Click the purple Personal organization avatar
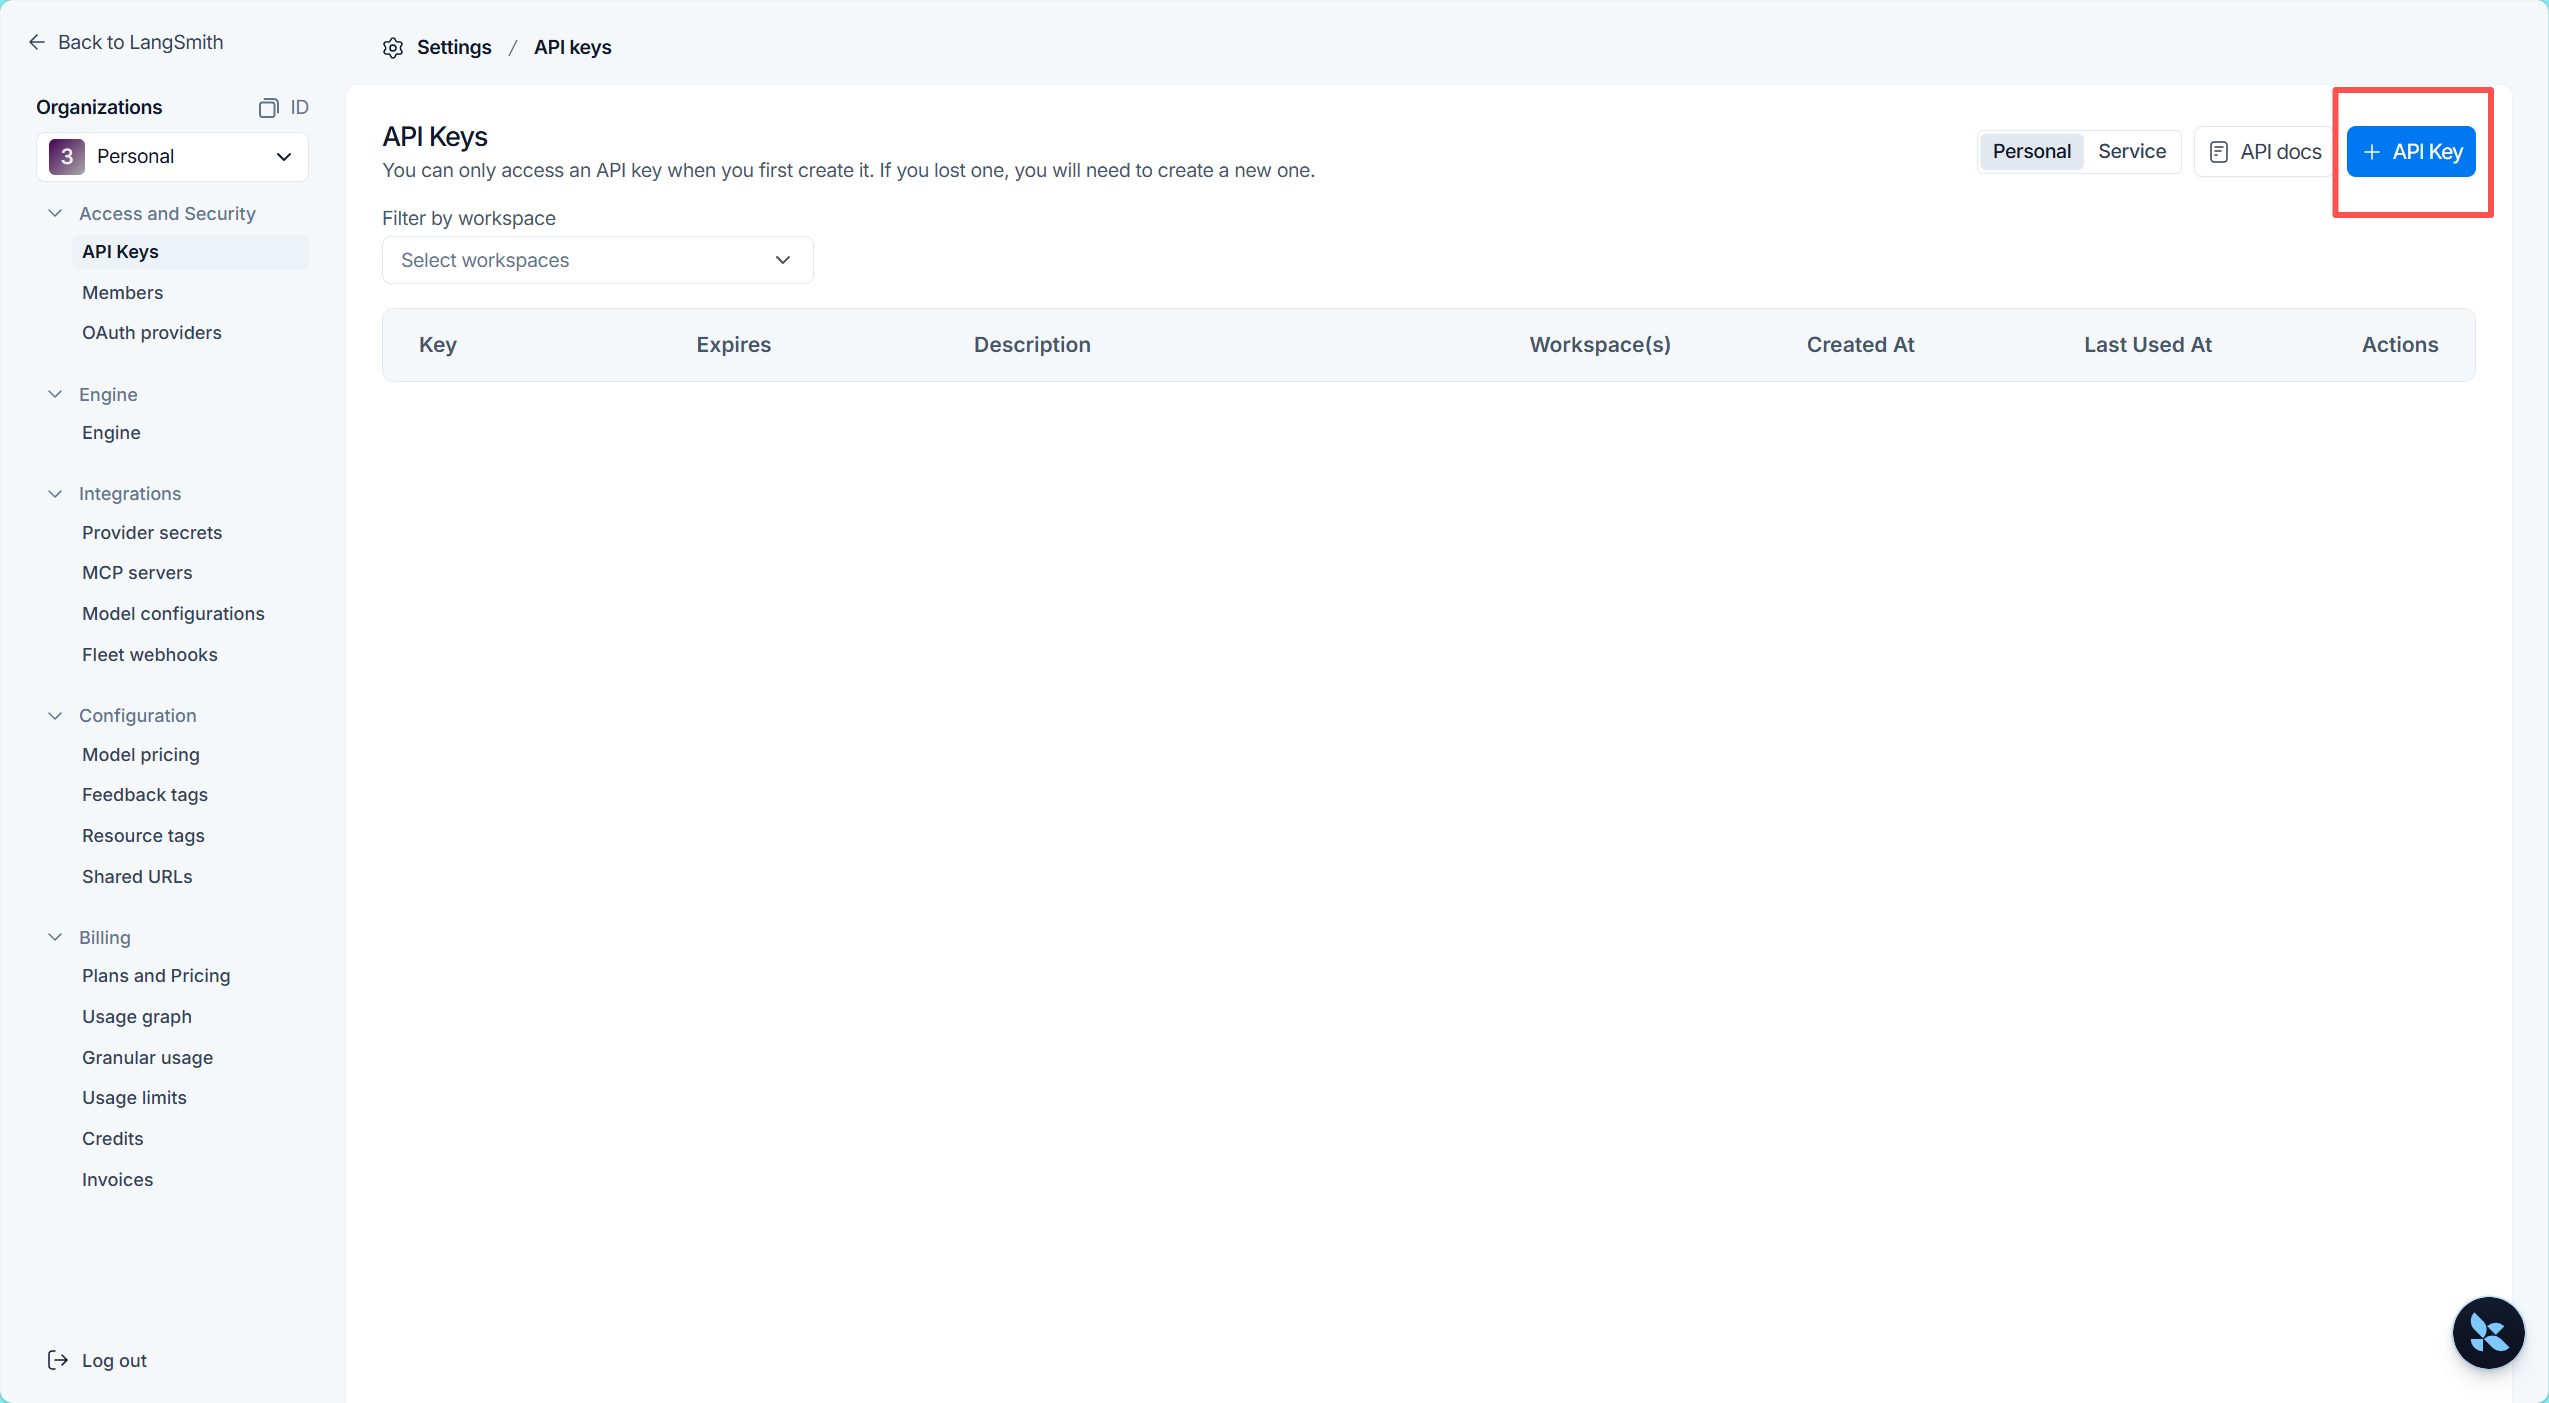Image resolution: width=2549 pixels, height=1403 pixels. tap(67, 157)
